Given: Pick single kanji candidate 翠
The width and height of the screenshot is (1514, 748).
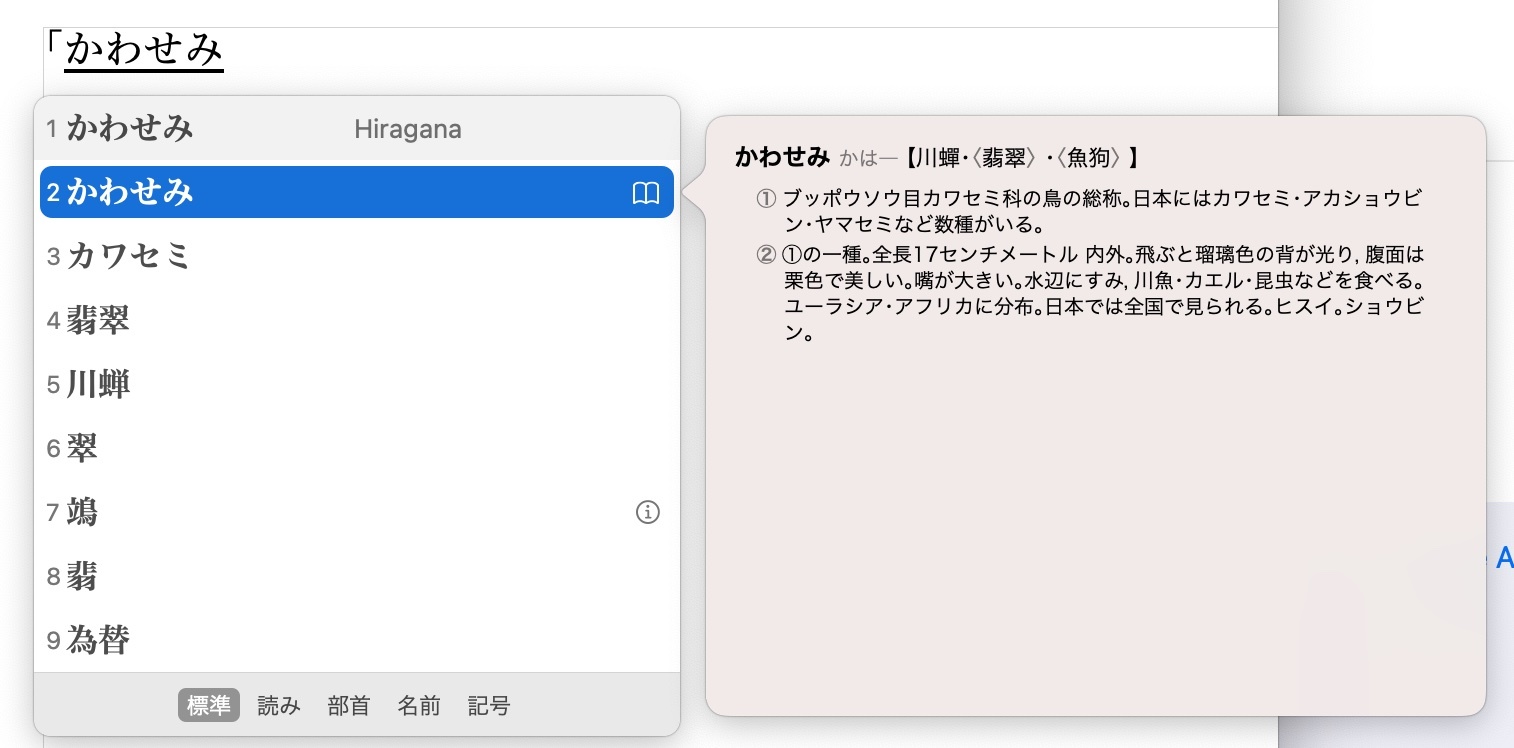Looking at the screenshot, I should coord(82,449).
